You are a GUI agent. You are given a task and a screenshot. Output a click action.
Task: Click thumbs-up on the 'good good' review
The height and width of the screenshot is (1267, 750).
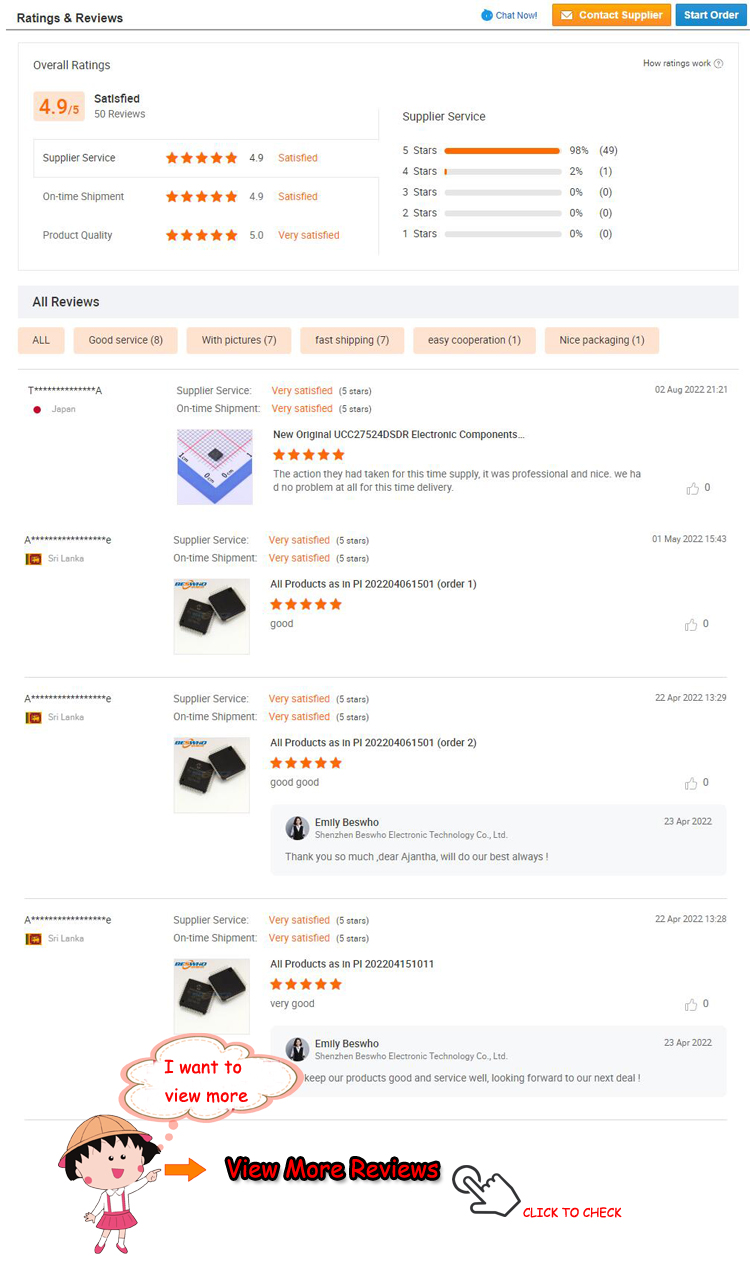click(691, 784)
